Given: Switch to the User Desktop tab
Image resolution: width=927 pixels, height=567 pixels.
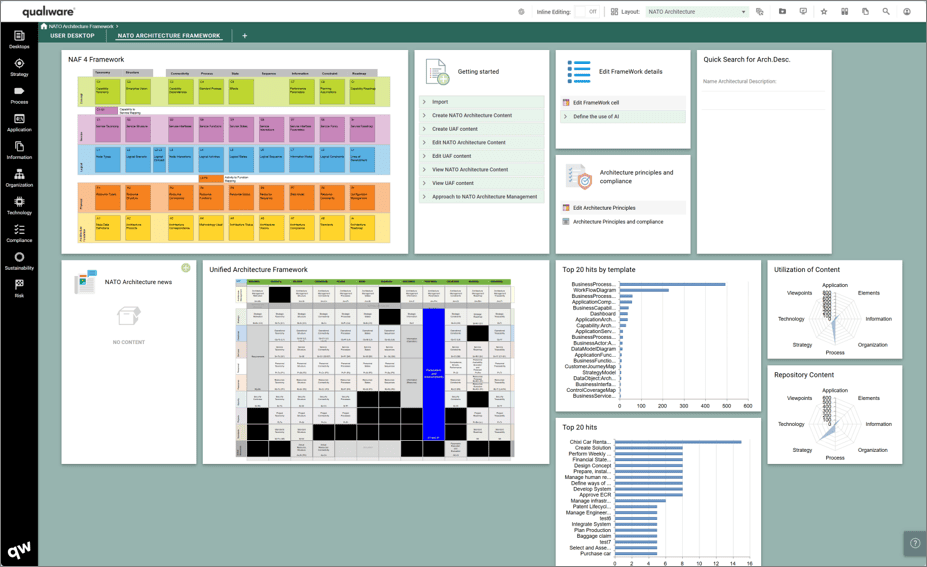Looking at the screenshot, I should pos(72,35).
